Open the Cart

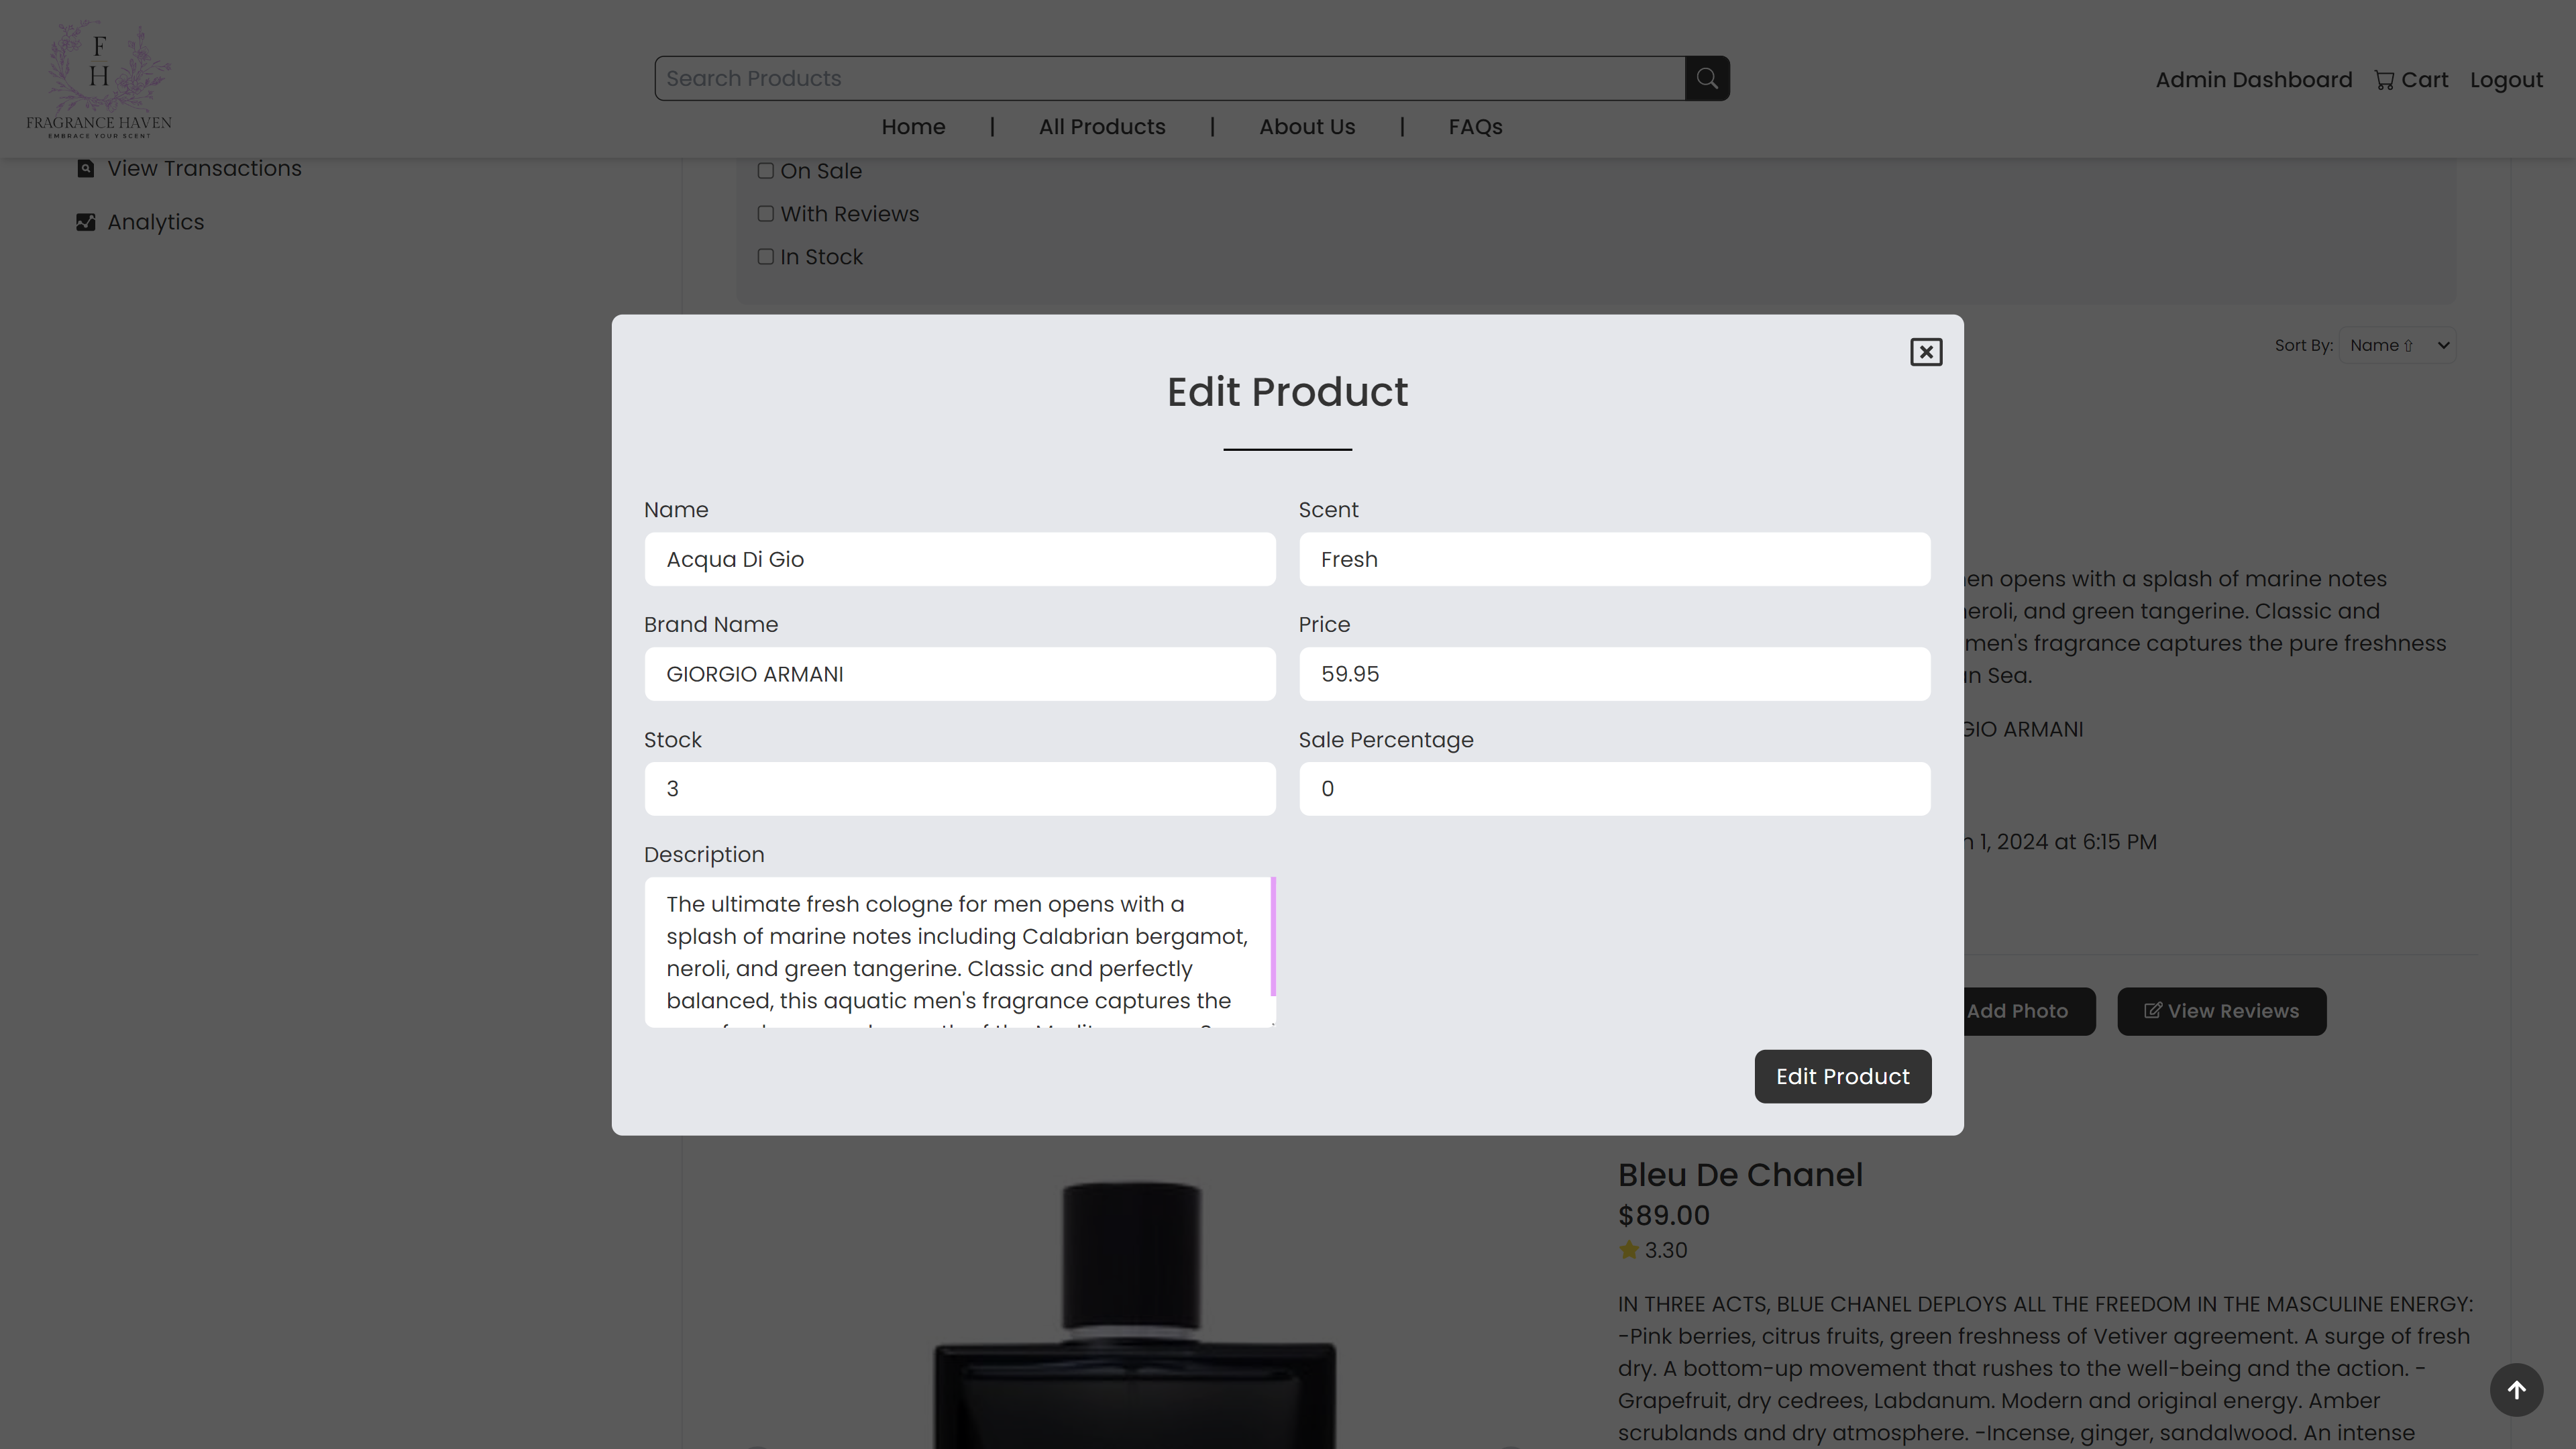click(x=2411, y=80)
